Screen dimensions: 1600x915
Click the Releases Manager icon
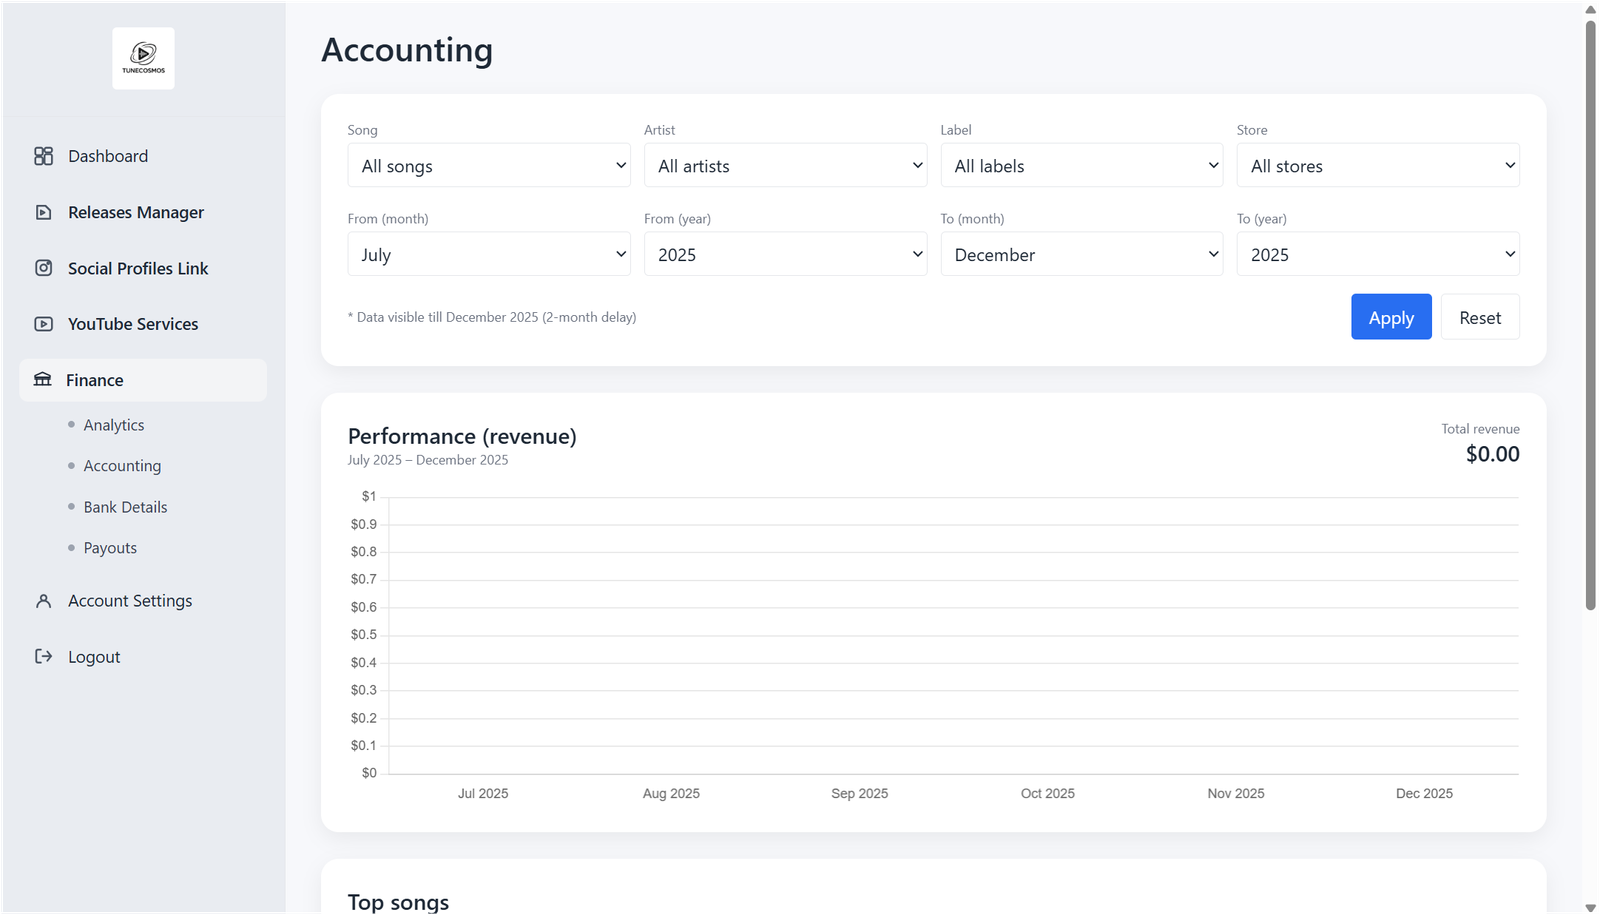pyautogui.click(x=43, y=212)
